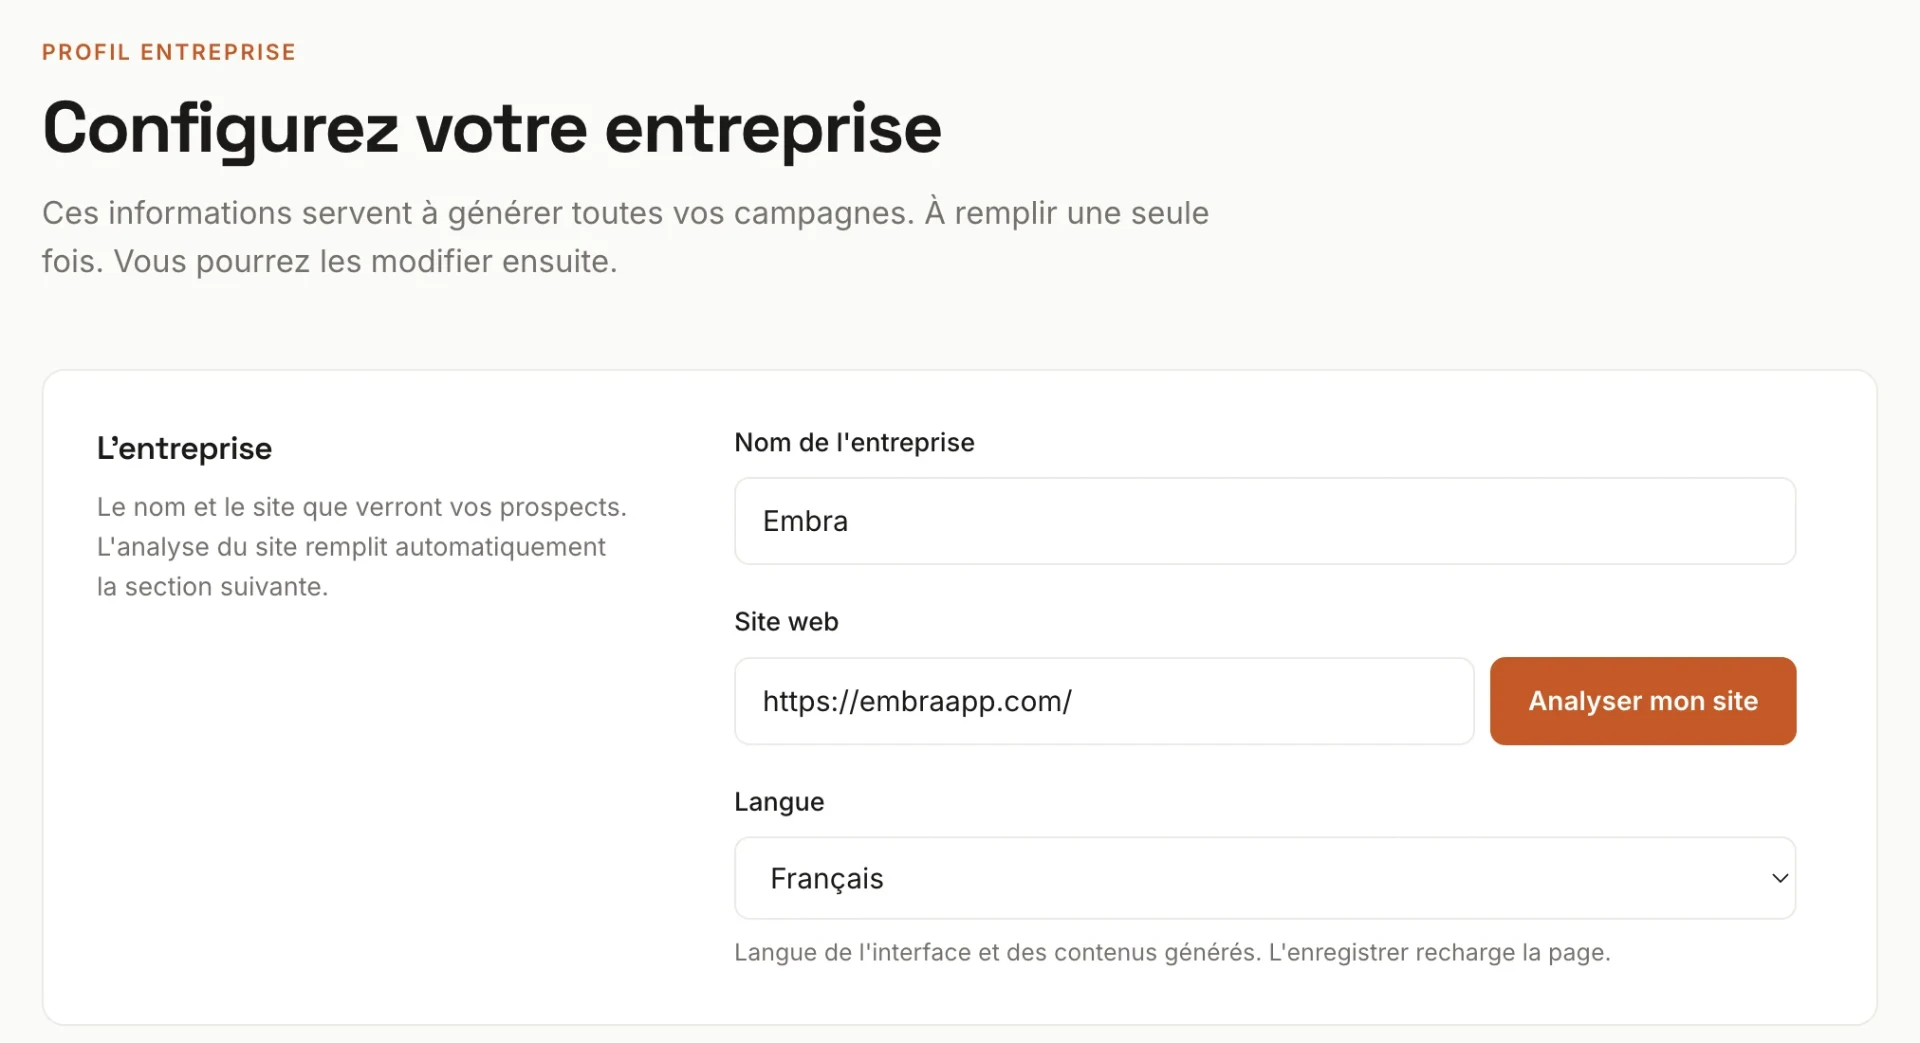Click the heading Configurez votre entreprise
The height and width of the screenshot is (1043, 1920).
click(492, 129)
